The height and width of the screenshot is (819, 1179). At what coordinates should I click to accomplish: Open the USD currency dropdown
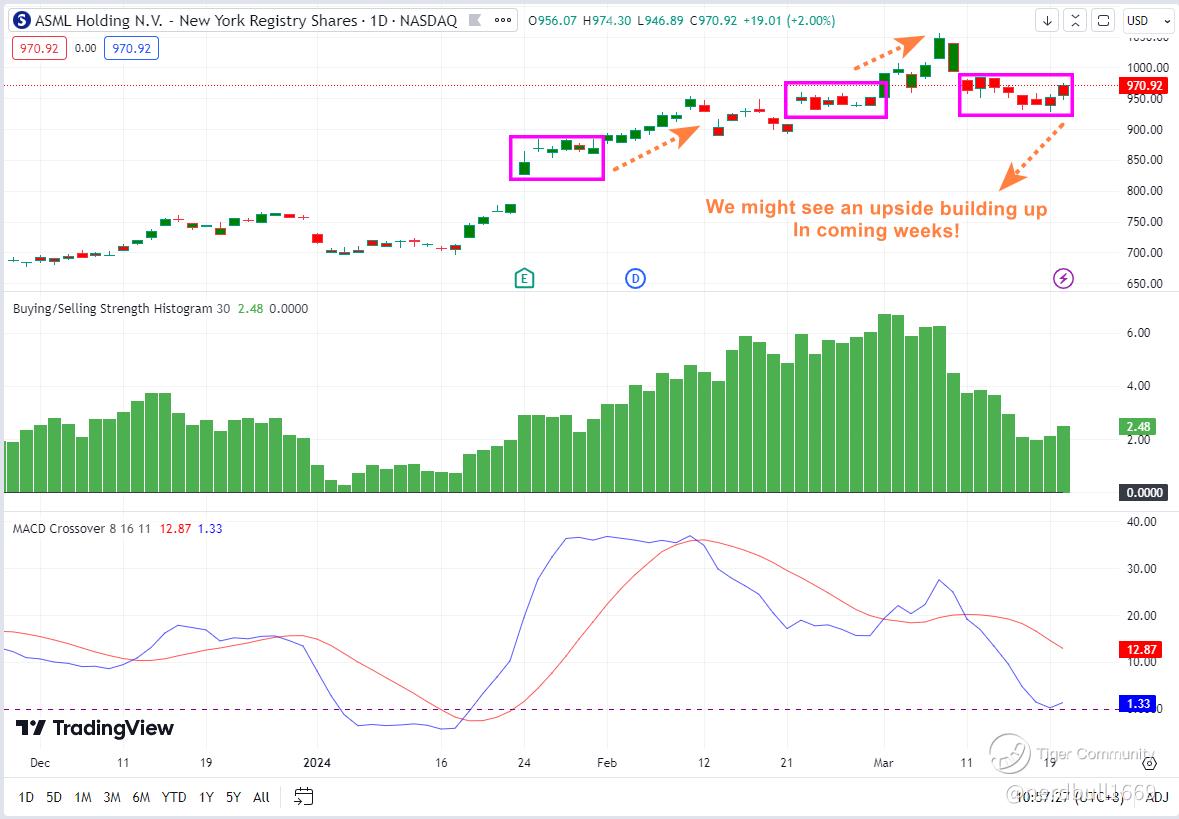pyautogui.click(x=1149, y=20)
